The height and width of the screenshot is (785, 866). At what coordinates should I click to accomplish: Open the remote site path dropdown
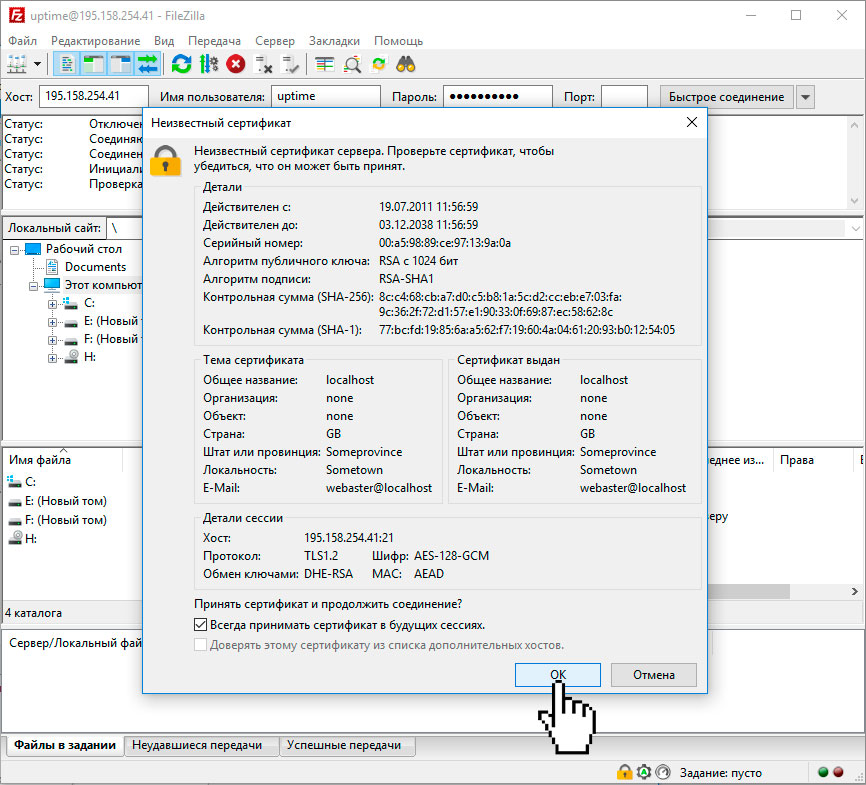855,228
